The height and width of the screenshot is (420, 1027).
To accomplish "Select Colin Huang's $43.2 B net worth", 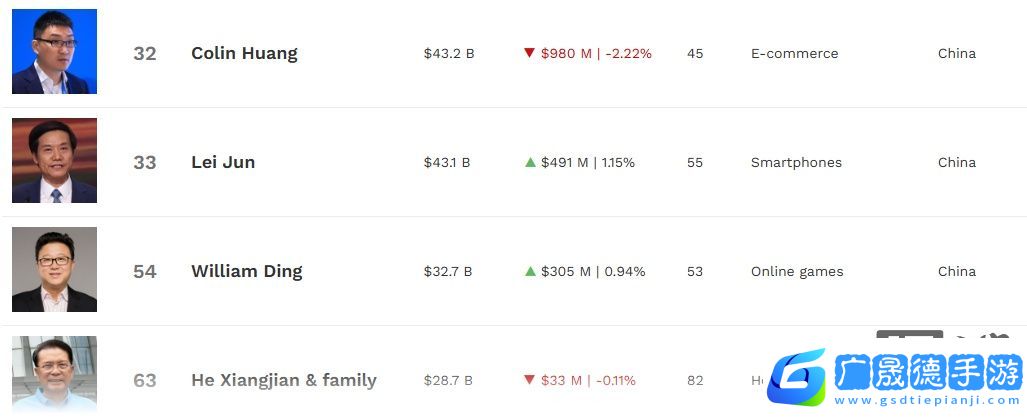I will (449, 54).
